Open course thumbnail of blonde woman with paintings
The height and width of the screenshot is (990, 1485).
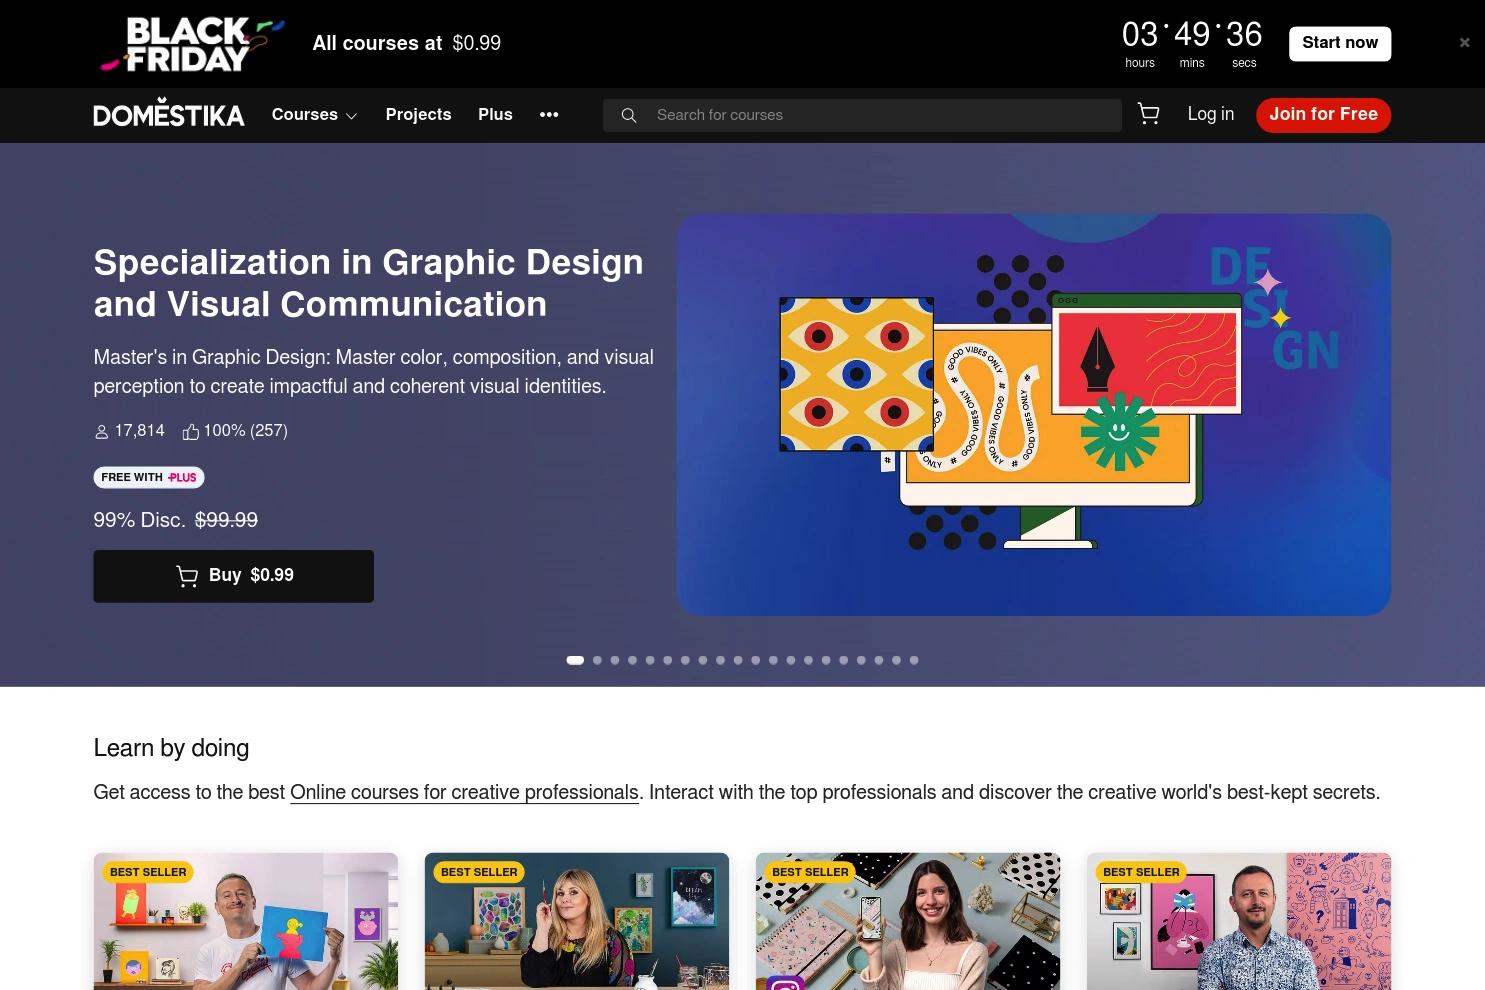(x=577, y=921)
